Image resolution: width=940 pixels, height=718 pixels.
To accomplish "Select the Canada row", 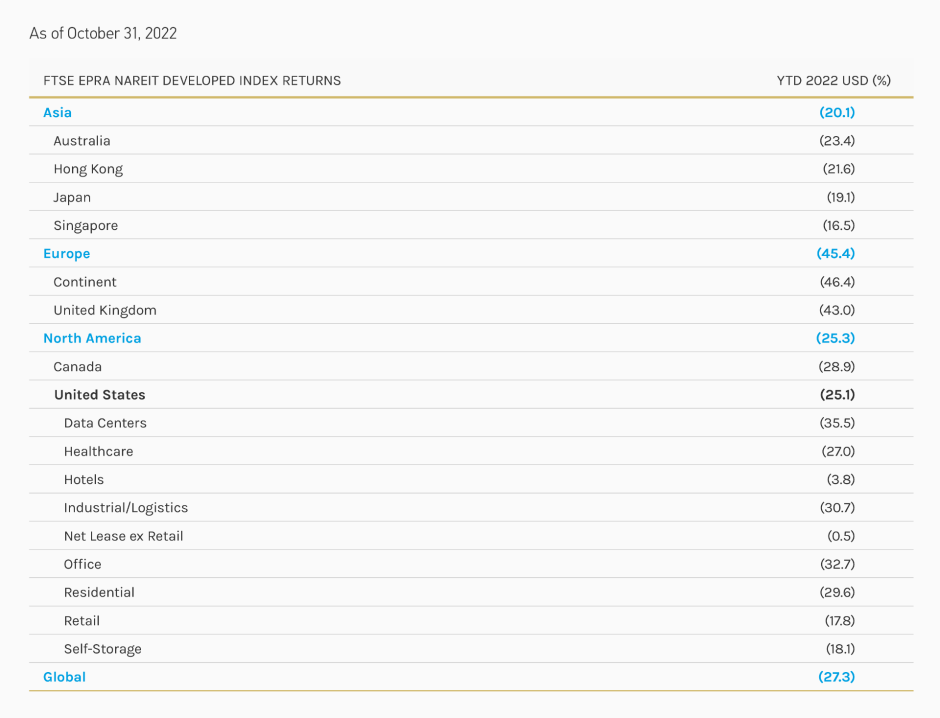I will [x=77, y=366].
